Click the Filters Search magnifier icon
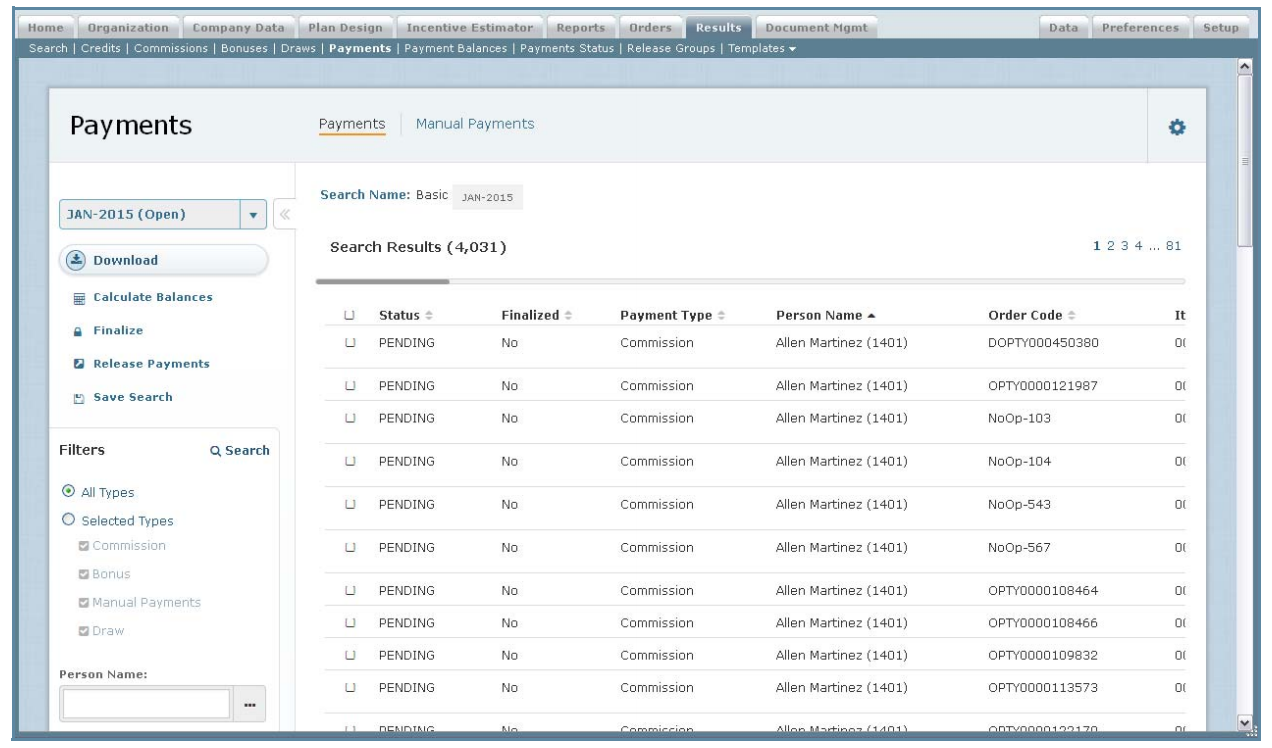This screenshot has height=748, width=1272. (215, 451)
